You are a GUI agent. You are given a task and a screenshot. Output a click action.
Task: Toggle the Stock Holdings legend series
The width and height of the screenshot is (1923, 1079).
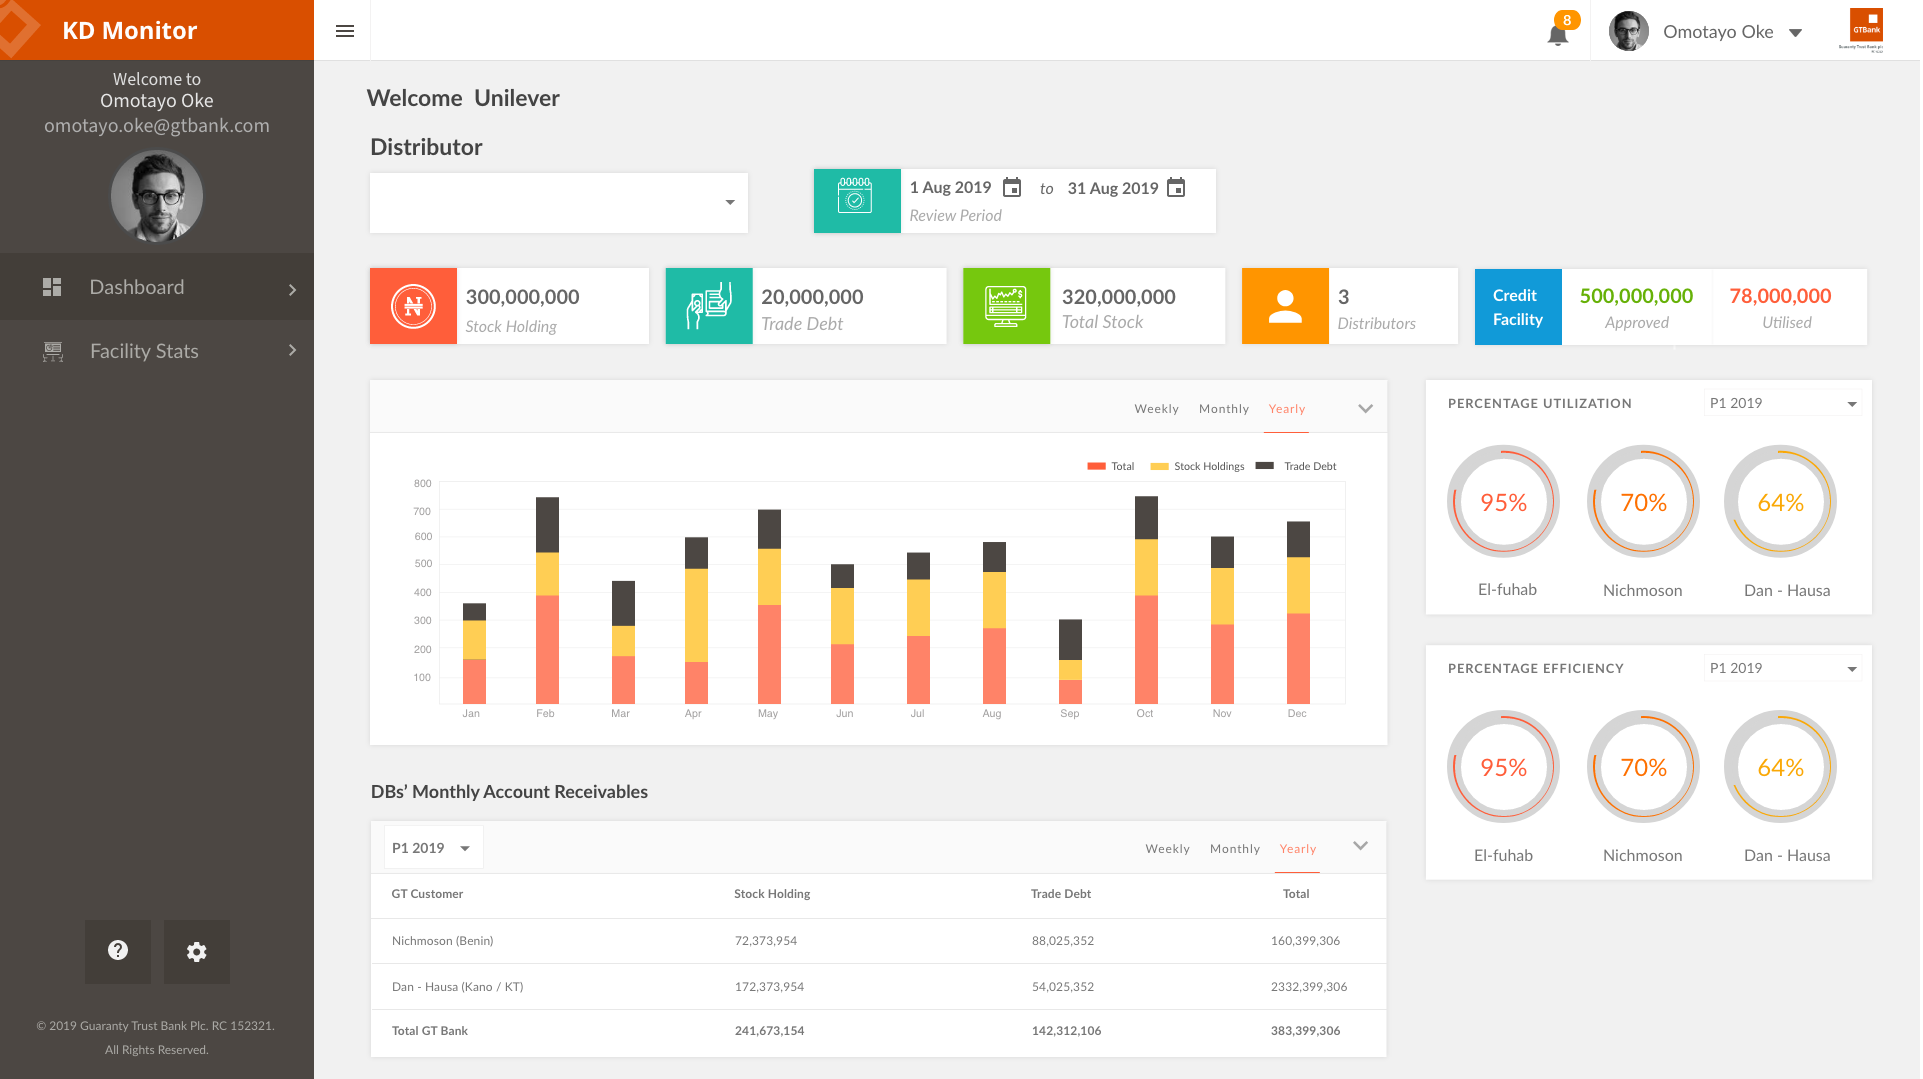(x=1198, y=466)
